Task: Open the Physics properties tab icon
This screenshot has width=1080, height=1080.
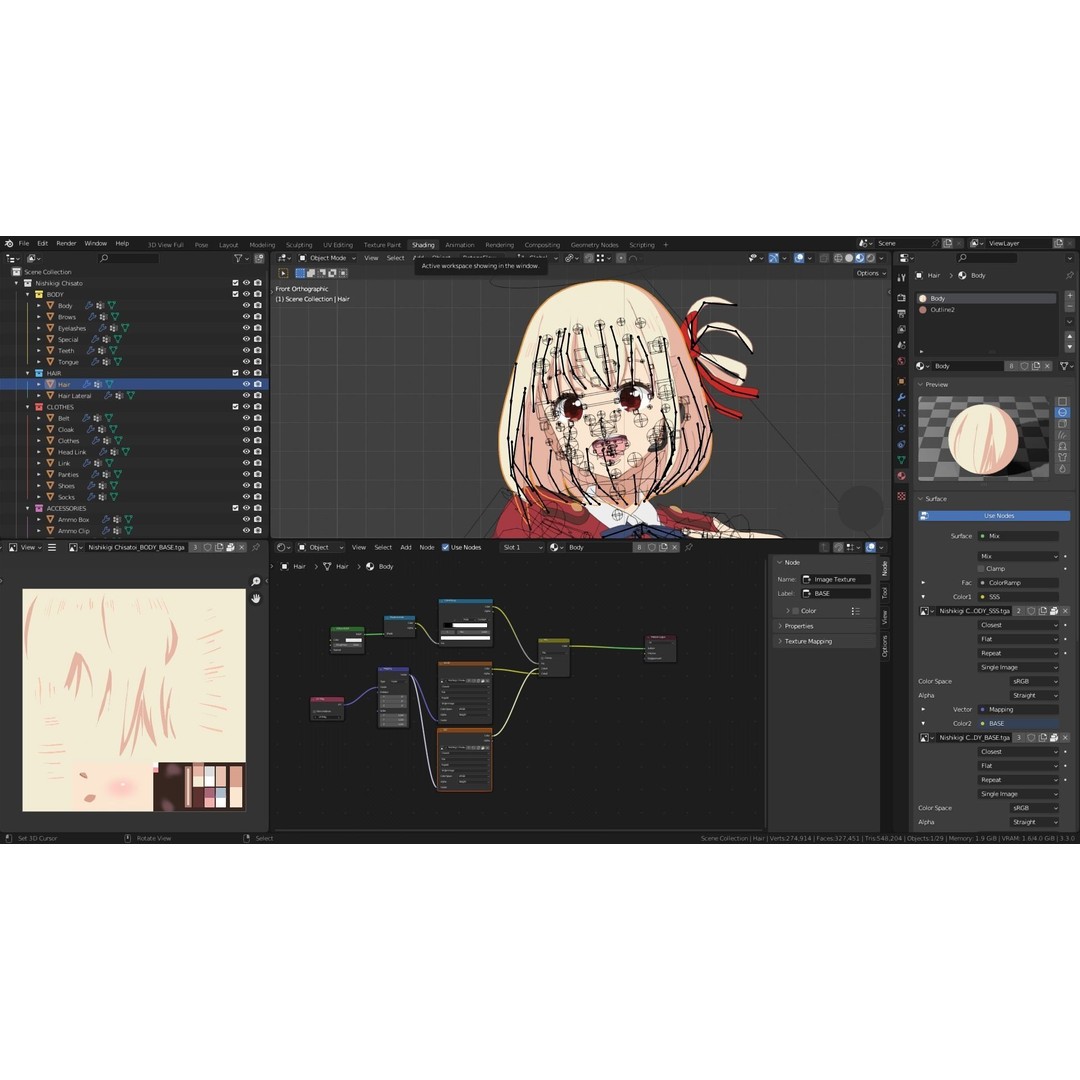Action: [901, 428]
